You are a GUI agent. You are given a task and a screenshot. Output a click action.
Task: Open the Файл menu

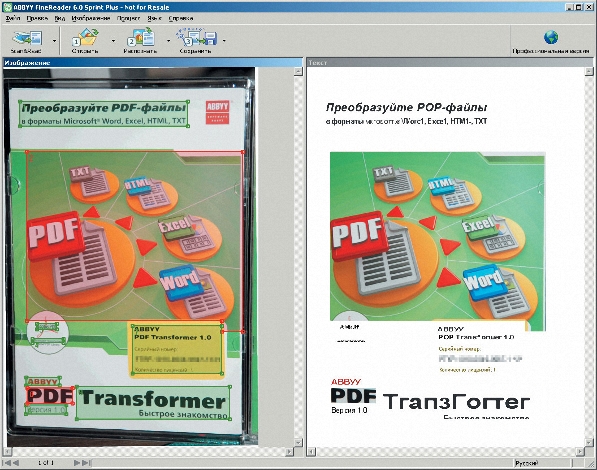pos(13,18)
